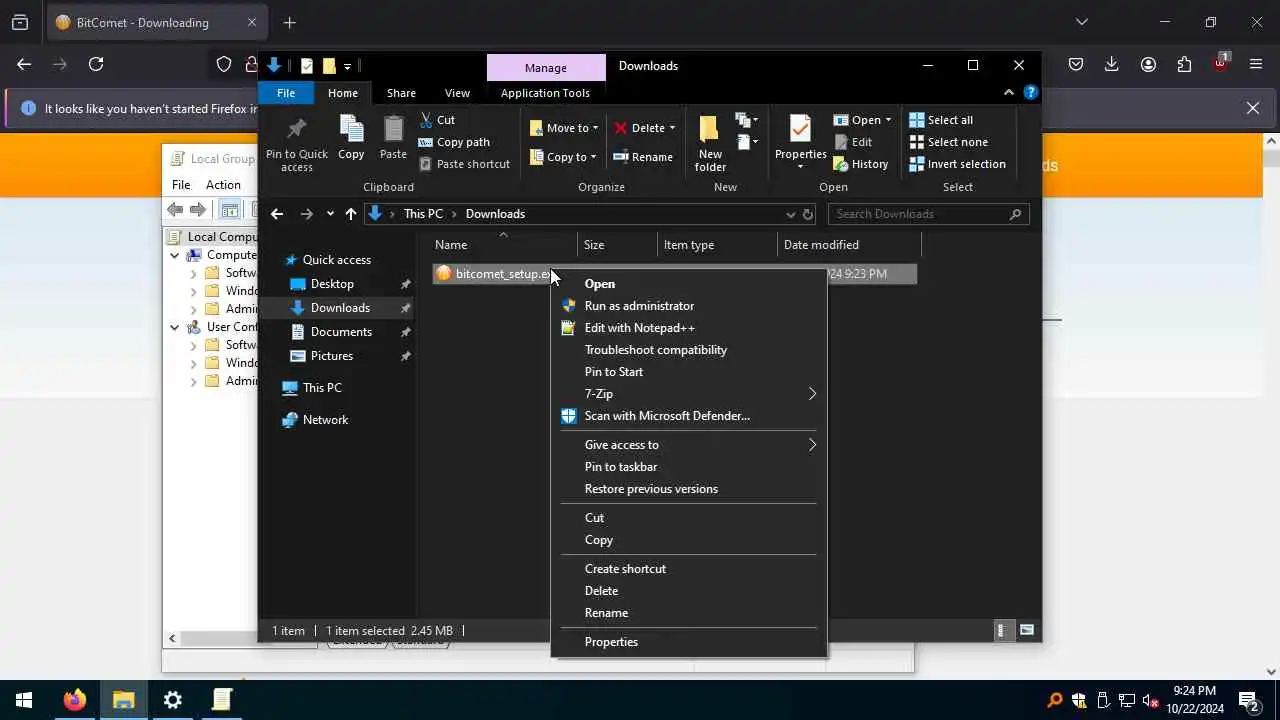Open the Move to dropdown
Viewport: 1280px width, 720px height.
coord(564,128)
